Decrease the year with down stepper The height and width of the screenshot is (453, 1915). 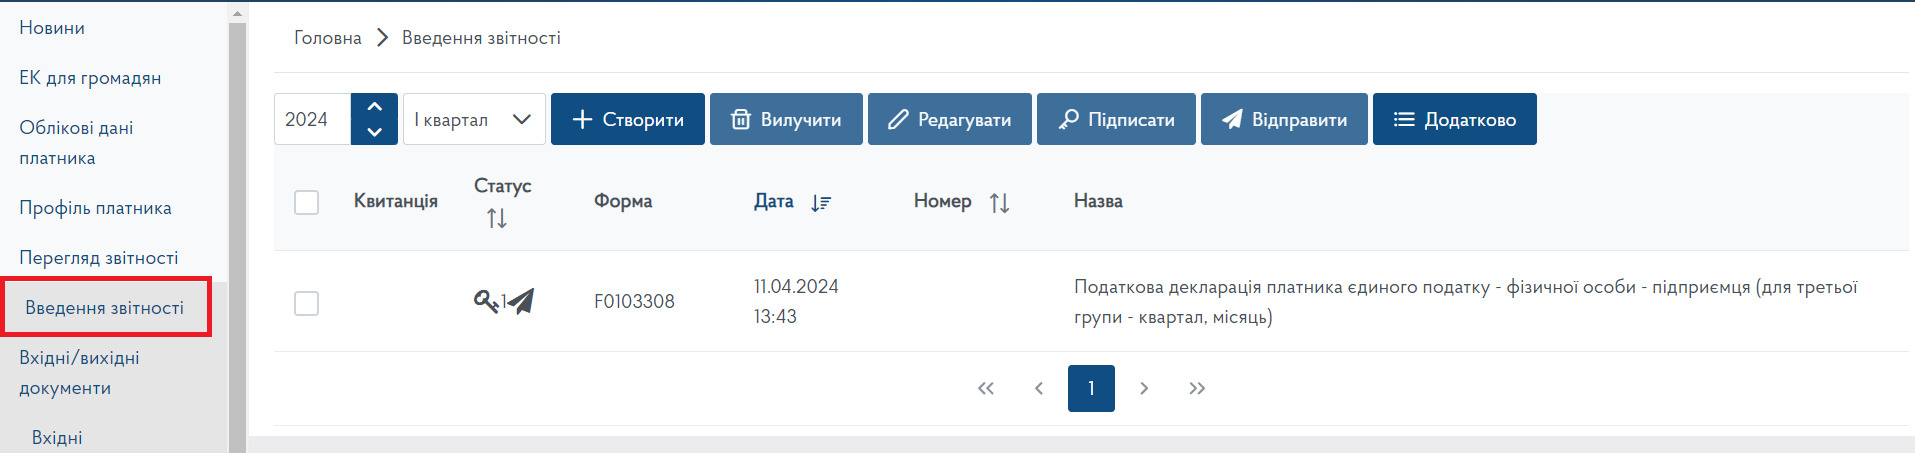374,132
